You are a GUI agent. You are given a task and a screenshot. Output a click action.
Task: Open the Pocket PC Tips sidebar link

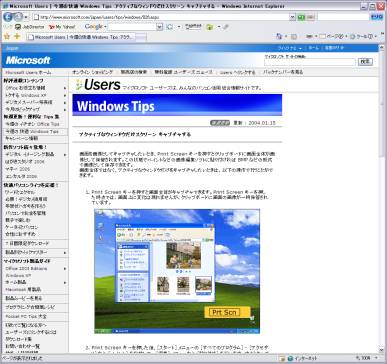click(26, 316)
